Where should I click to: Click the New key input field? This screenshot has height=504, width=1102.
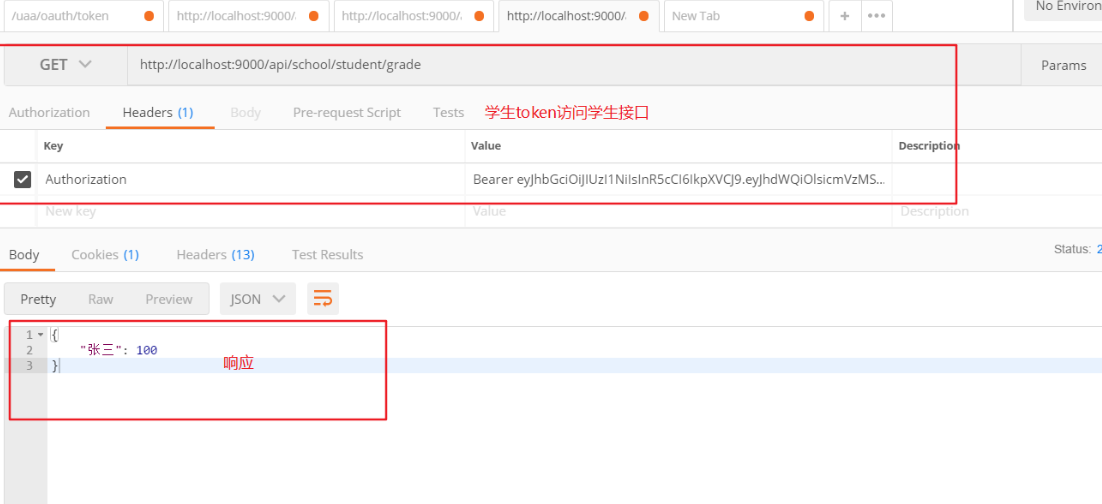pyautogui.click(x=251, y=211)
